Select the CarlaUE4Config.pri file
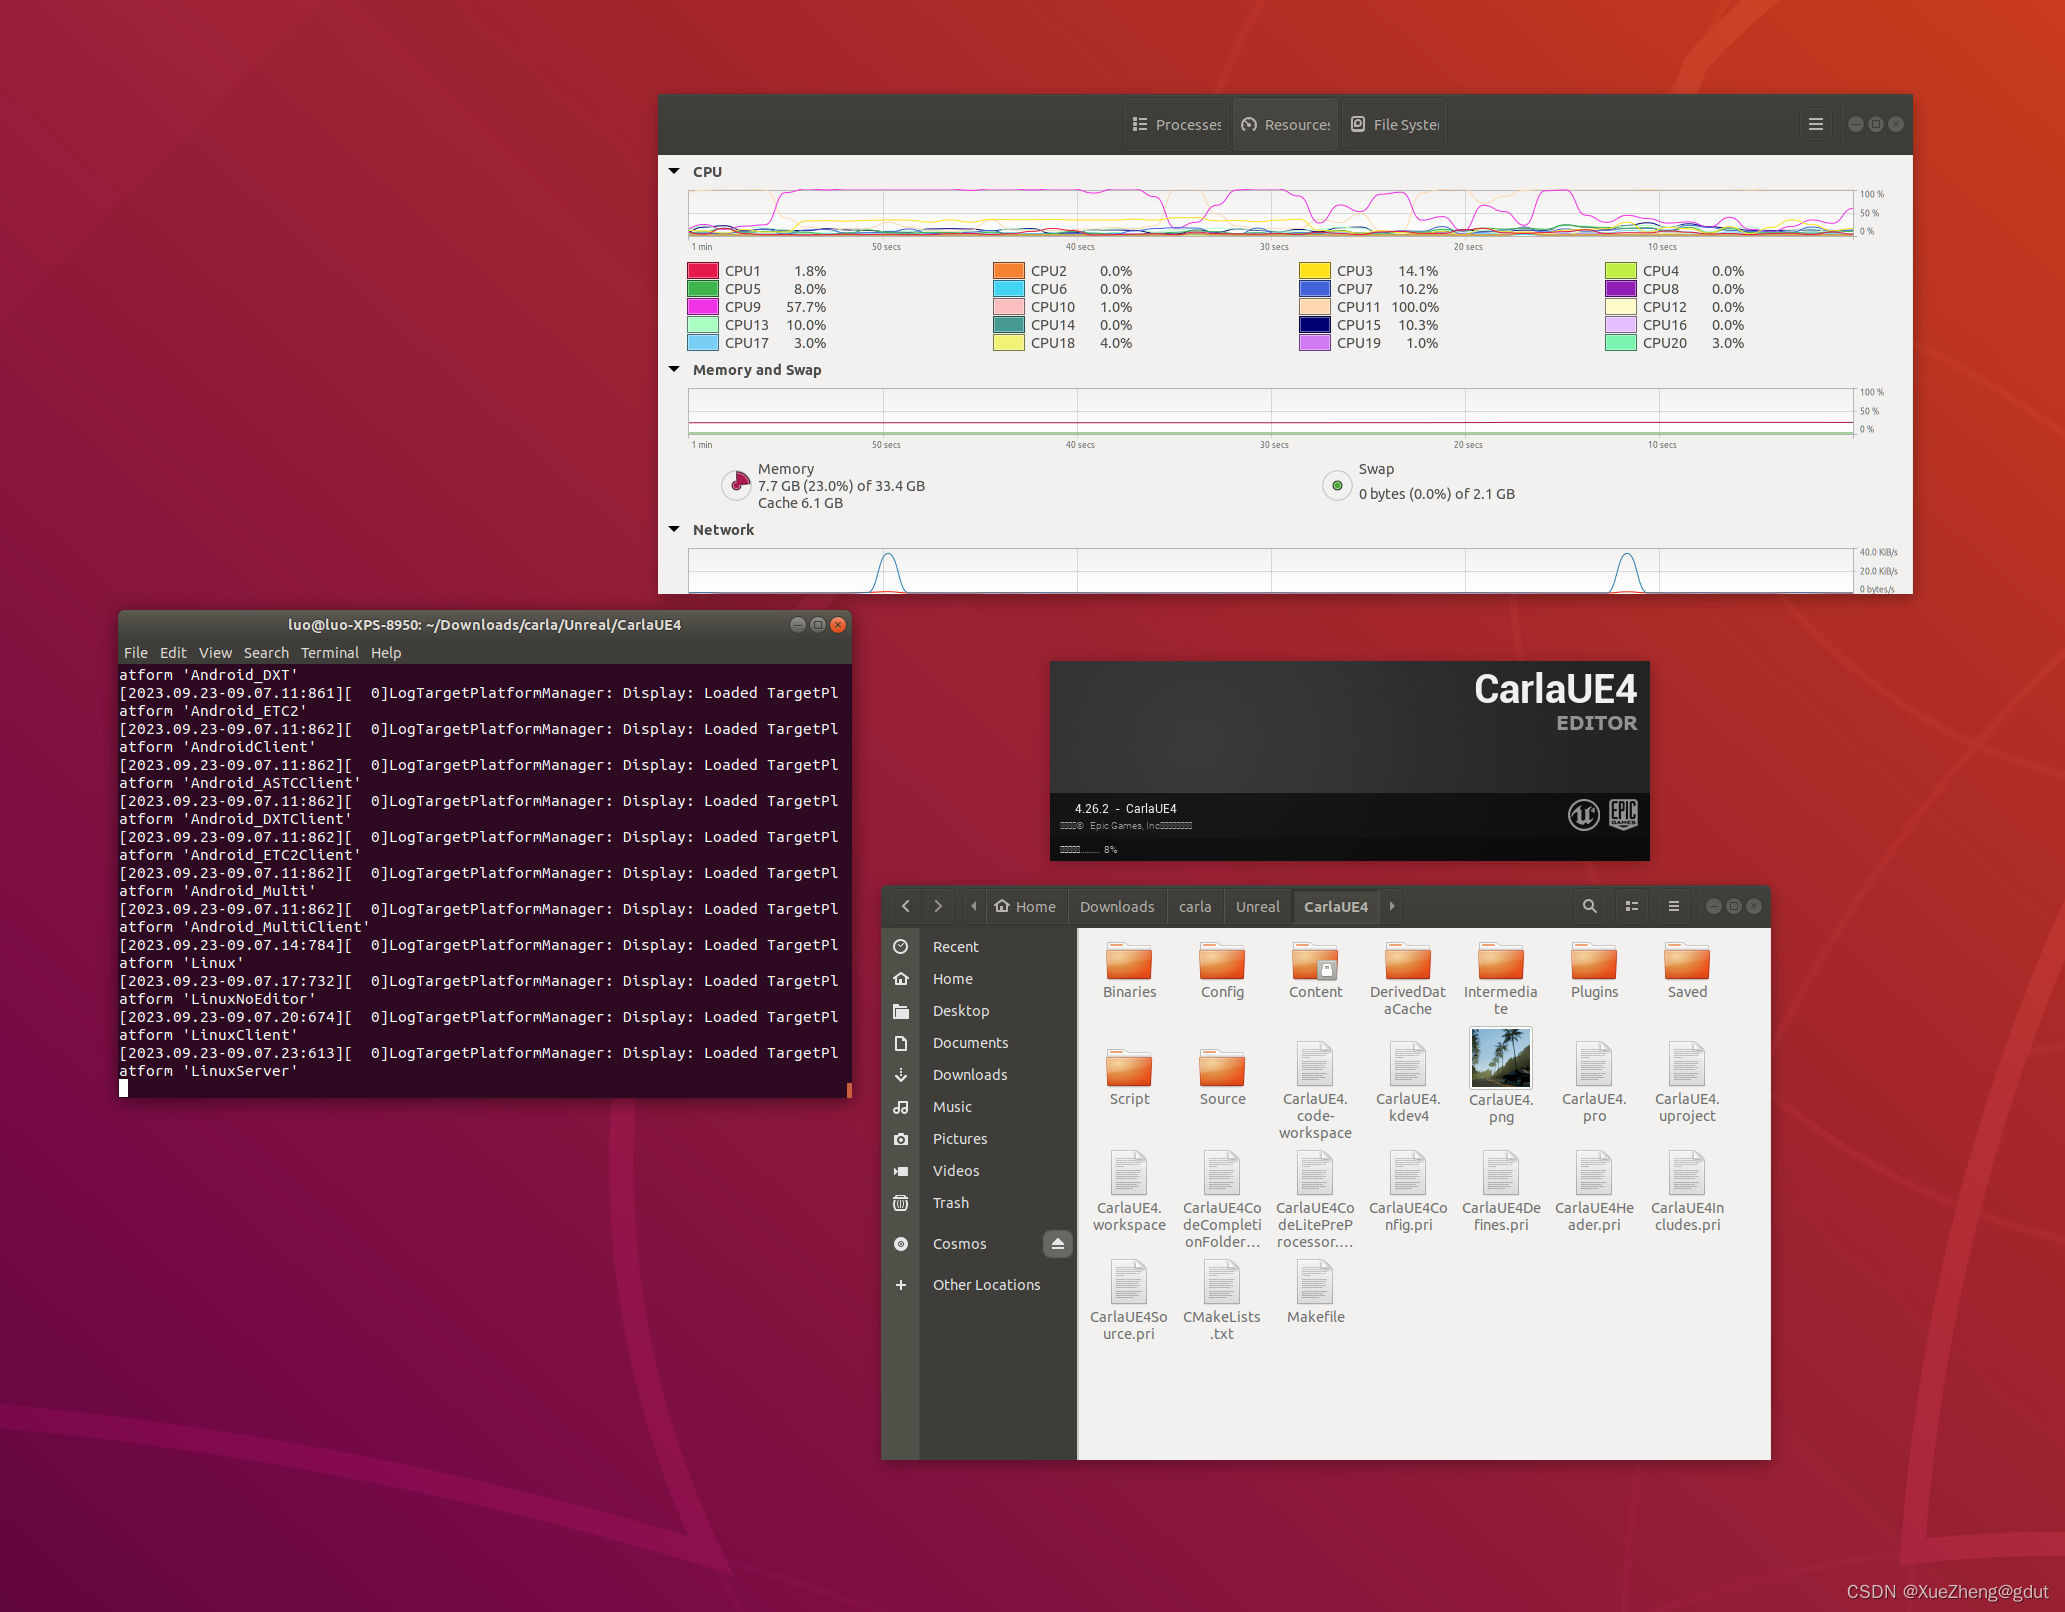2065x1612 pixels. pyautogui.click(x=1408, y=1192)
